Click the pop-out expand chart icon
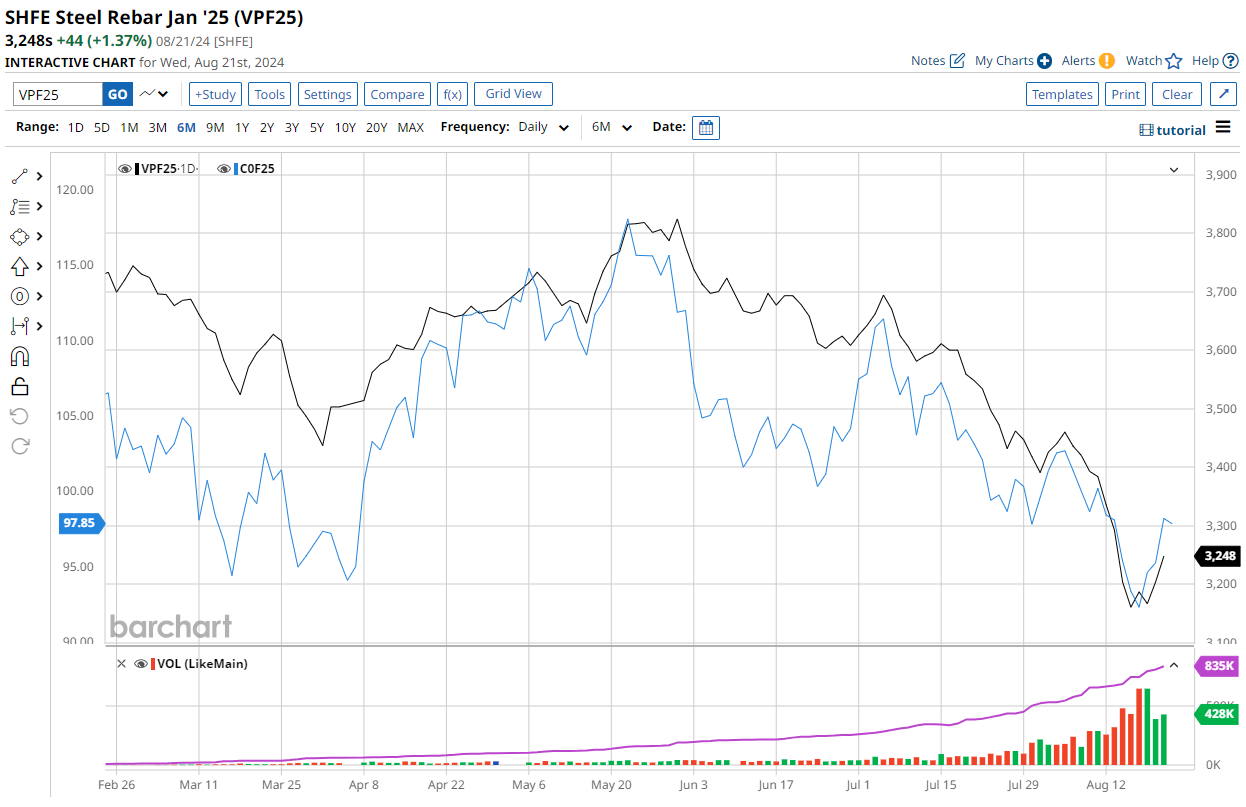The image size is (1246, 807). pos(1223,94)
